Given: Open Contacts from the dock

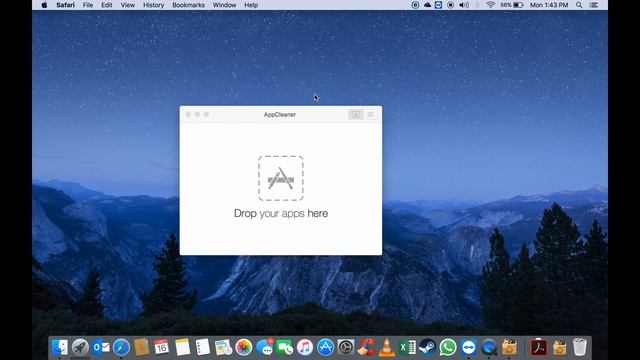Looking at the screenshot, I should point(141,347).
